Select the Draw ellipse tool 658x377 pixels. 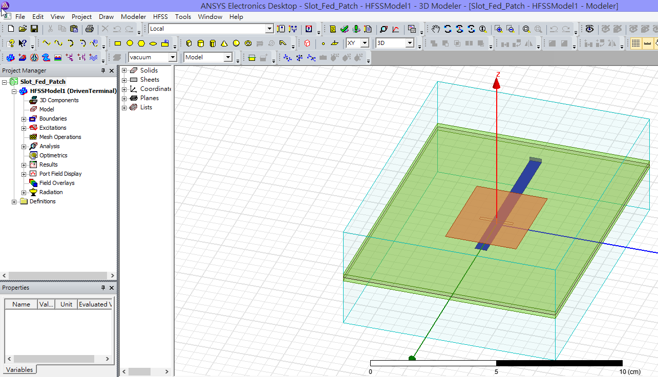pos(153,43)
